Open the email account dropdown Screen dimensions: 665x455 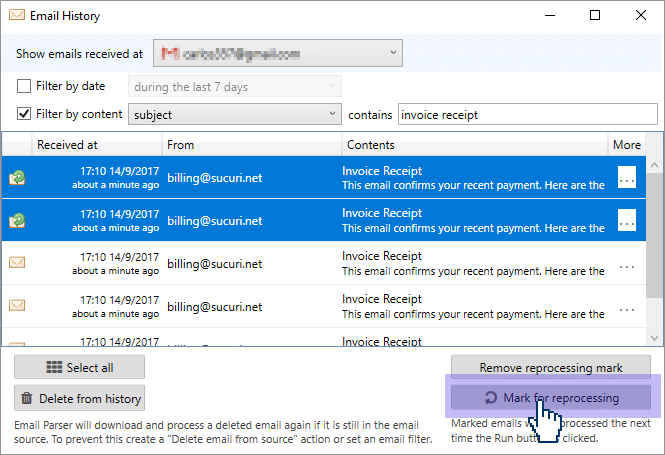[x=278, y=53]
